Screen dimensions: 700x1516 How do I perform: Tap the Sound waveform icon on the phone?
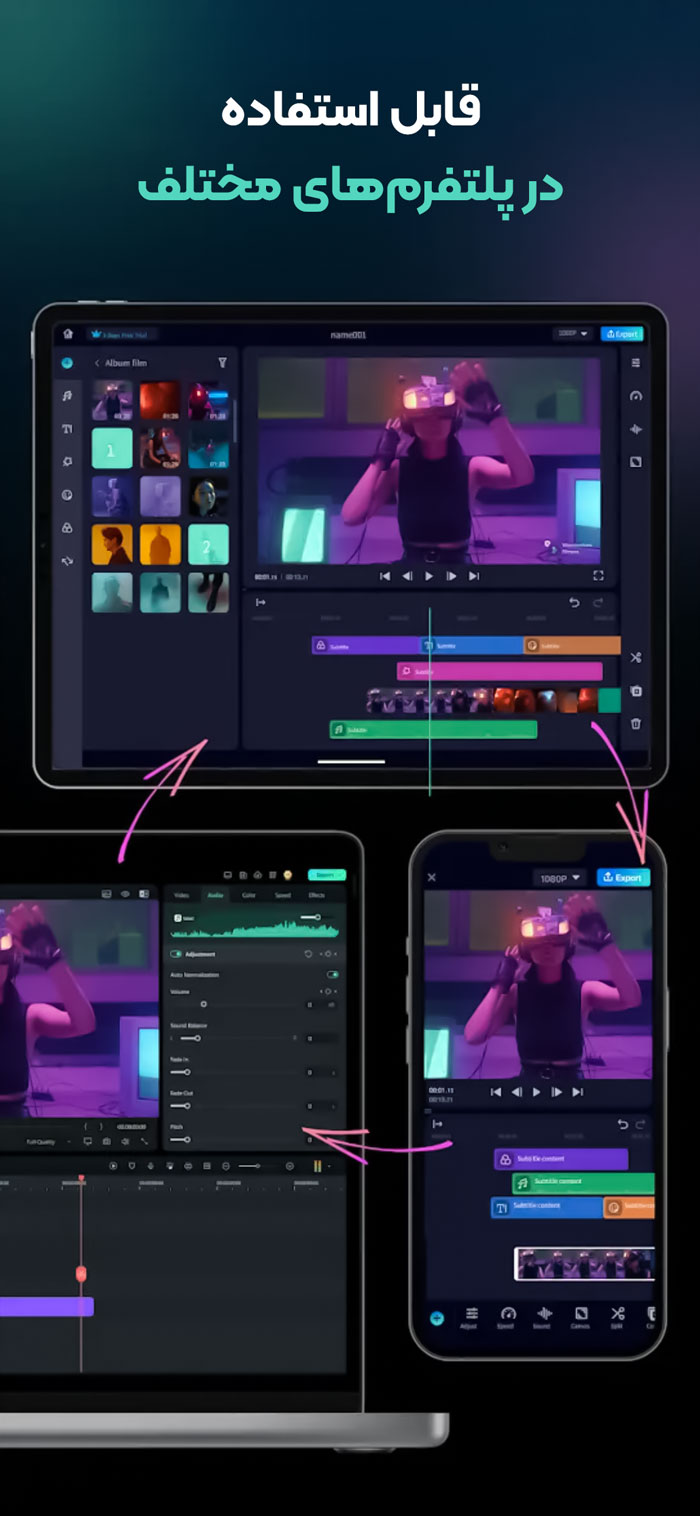point(544,1314)
